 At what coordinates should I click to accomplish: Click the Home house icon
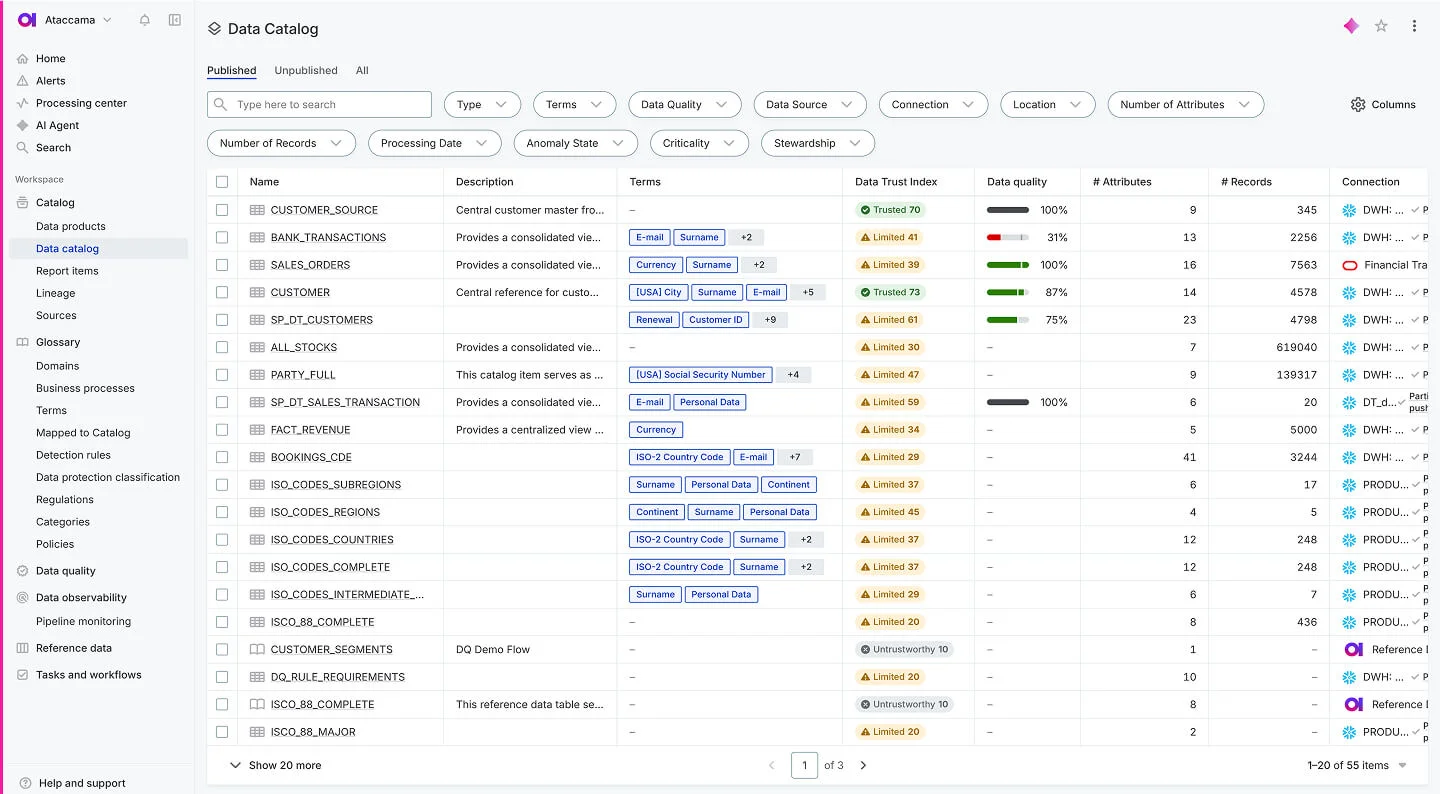coord(23,58)
